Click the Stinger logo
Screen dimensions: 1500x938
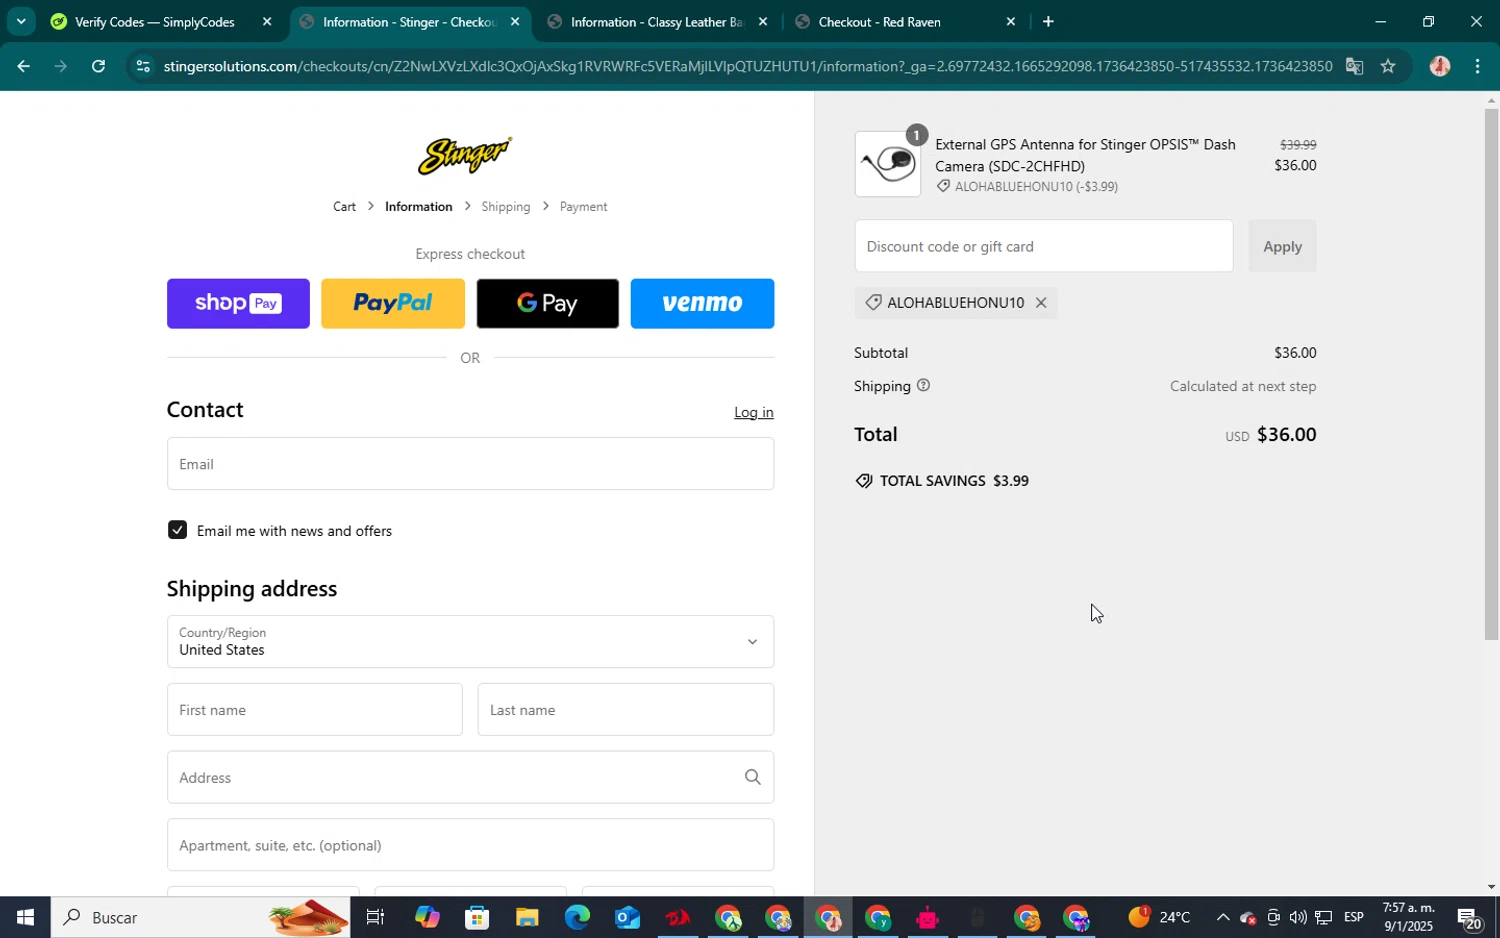[x=465, y=155]
